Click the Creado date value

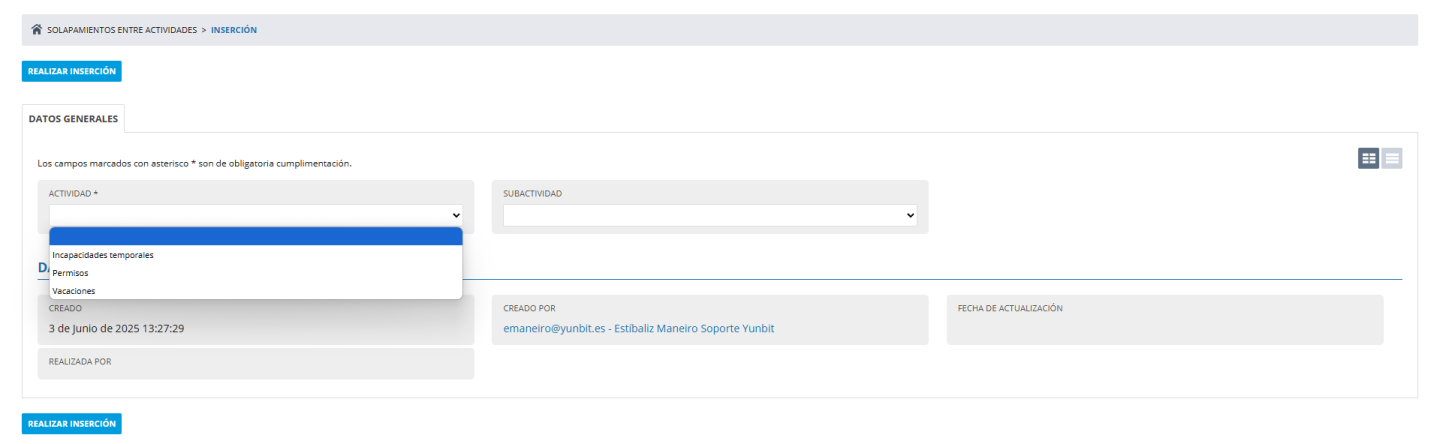pyautogui.click(x=116, y=328)
